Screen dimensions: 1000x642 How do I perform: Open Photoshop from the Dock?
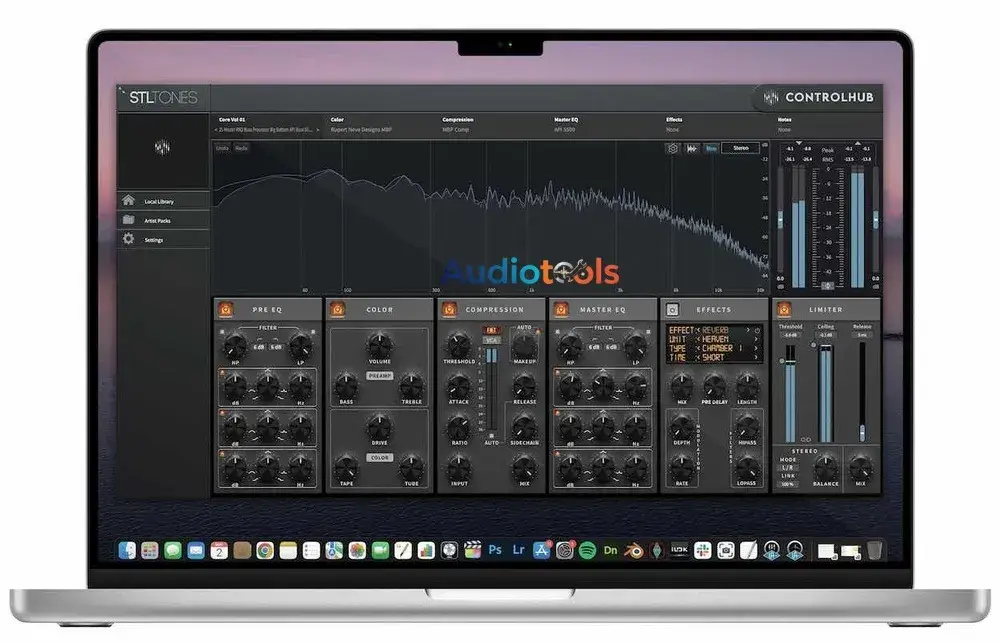(x=494, y=549)
